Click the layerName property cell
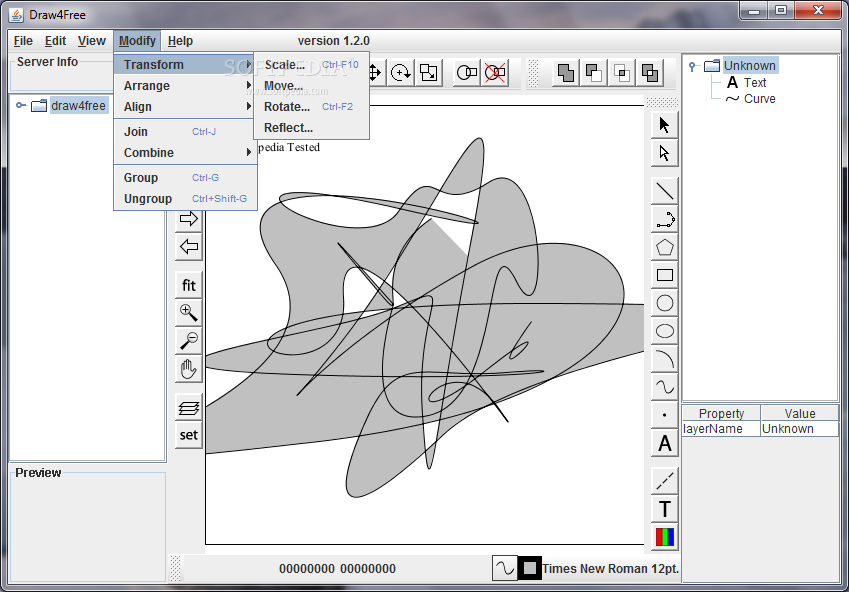This screenshot has width=849, height=592. click(x=721, y=428)
